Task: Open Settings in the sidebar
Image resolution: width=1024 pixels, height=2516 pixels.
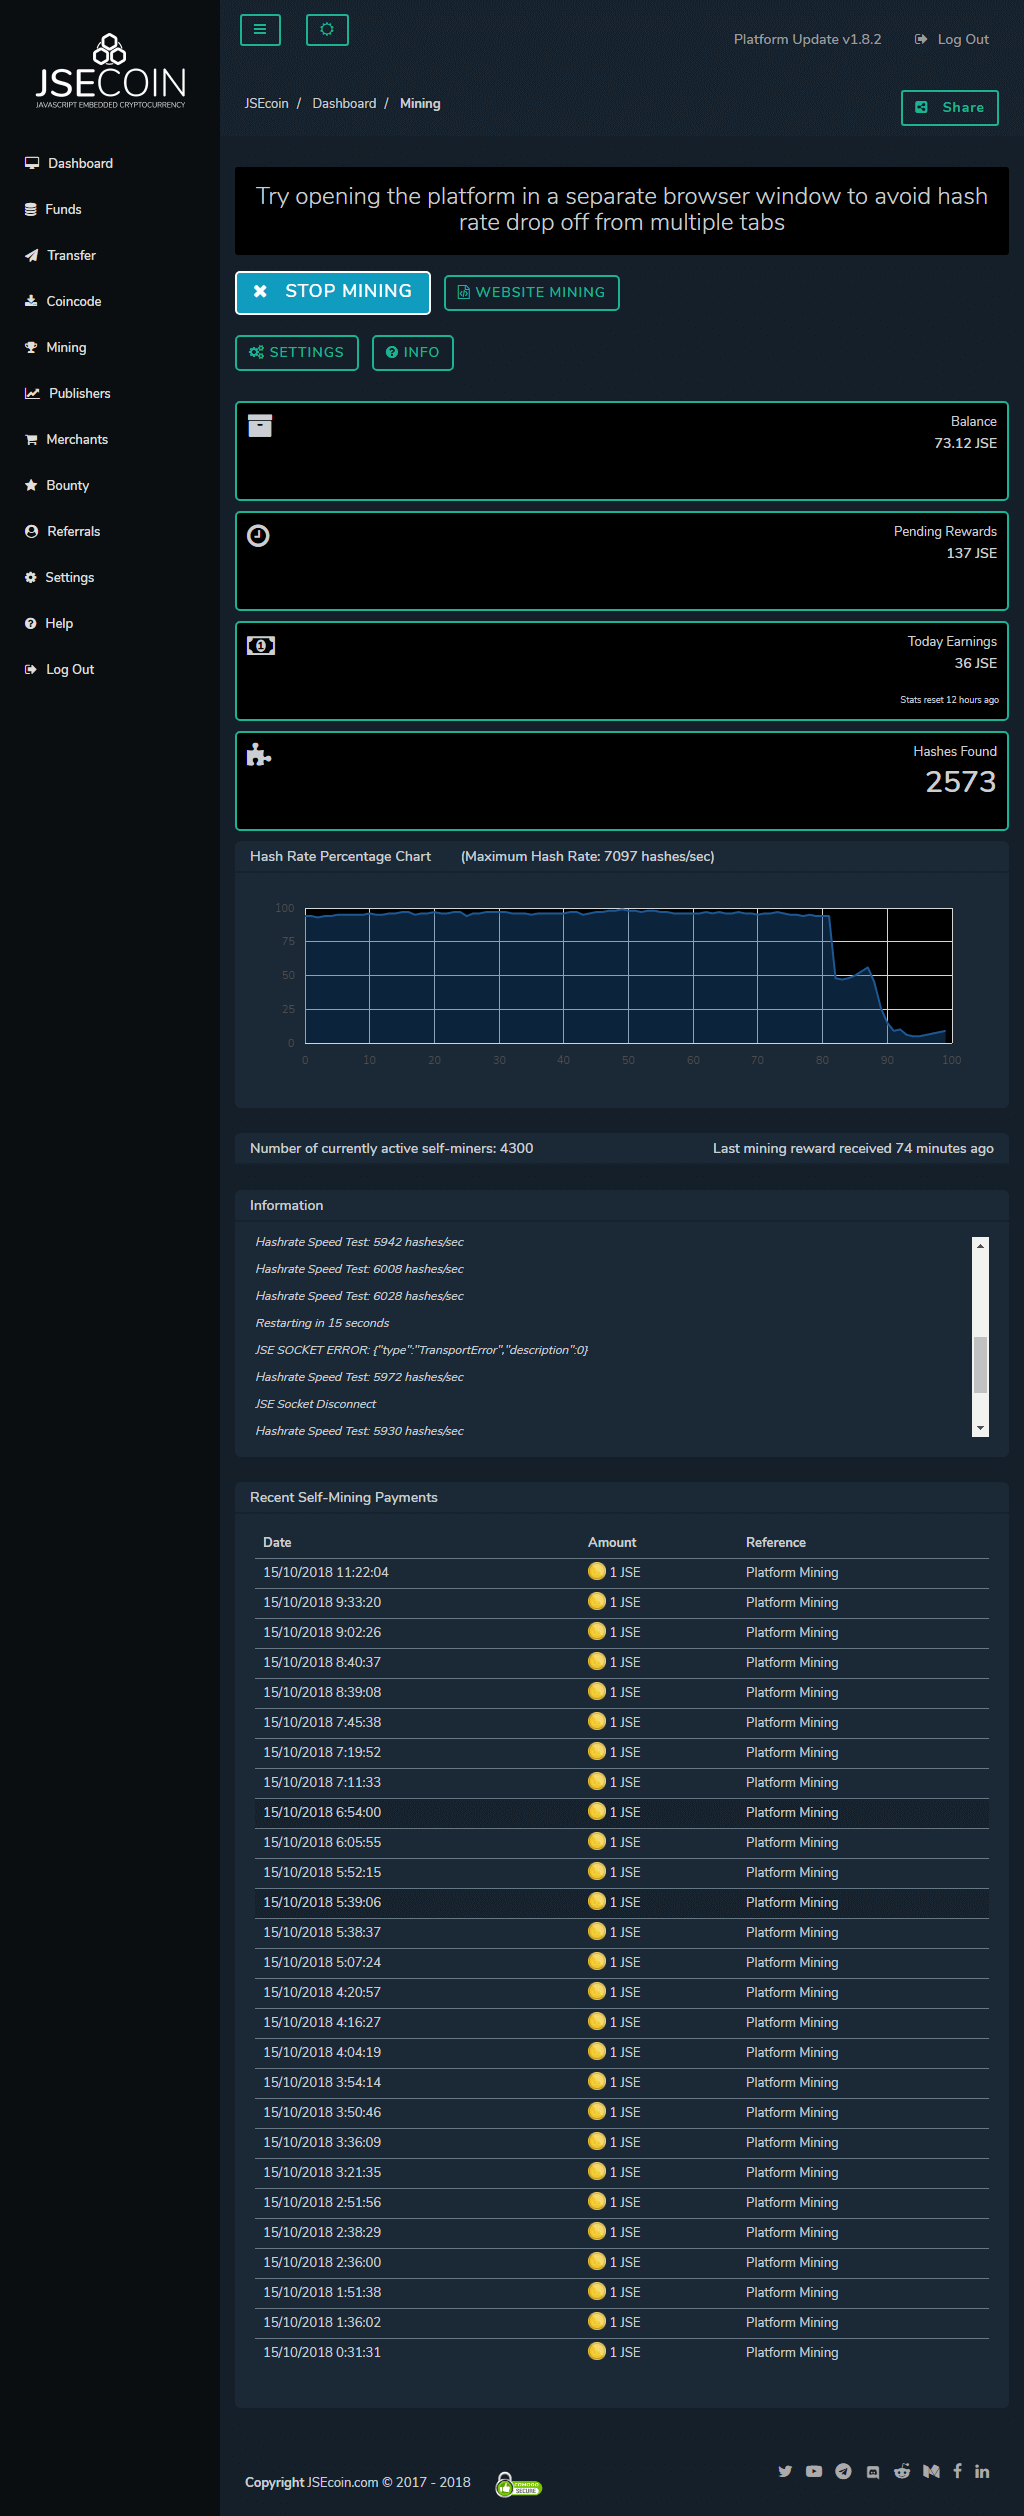Action: [x=69, y=577]
